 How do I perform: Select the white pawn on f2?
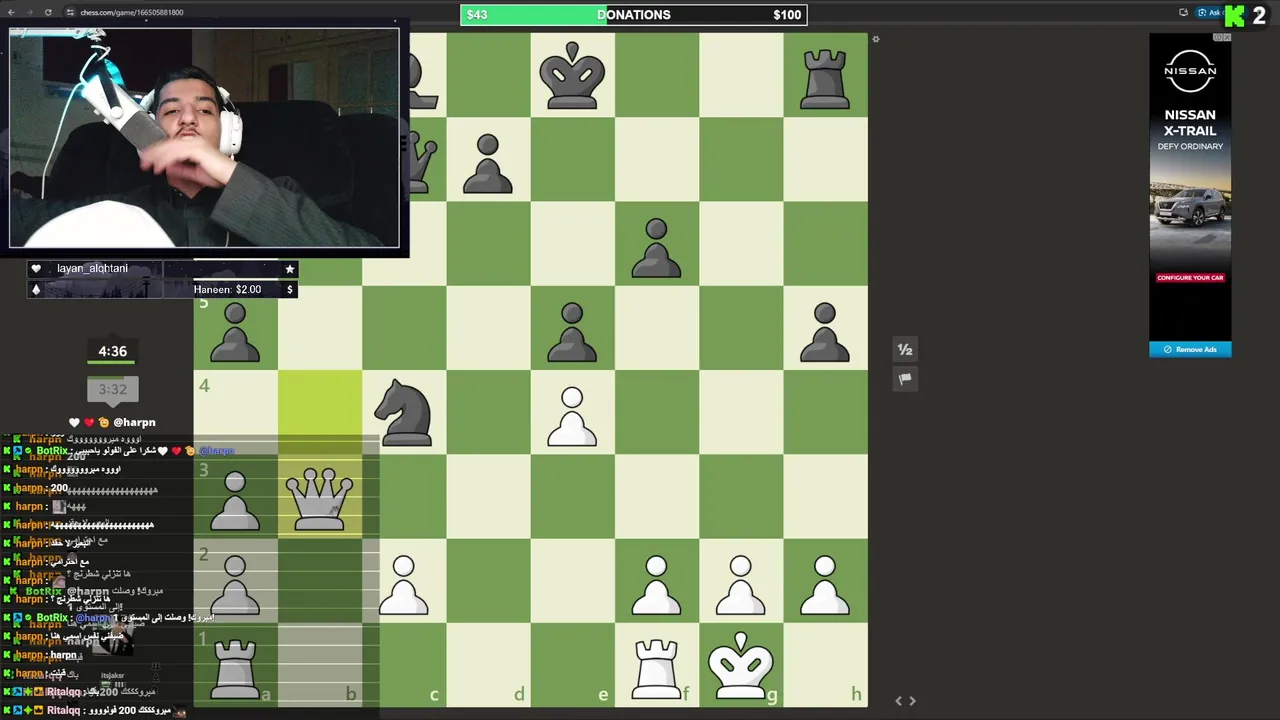pyautogui.click(x=656, y=586)
